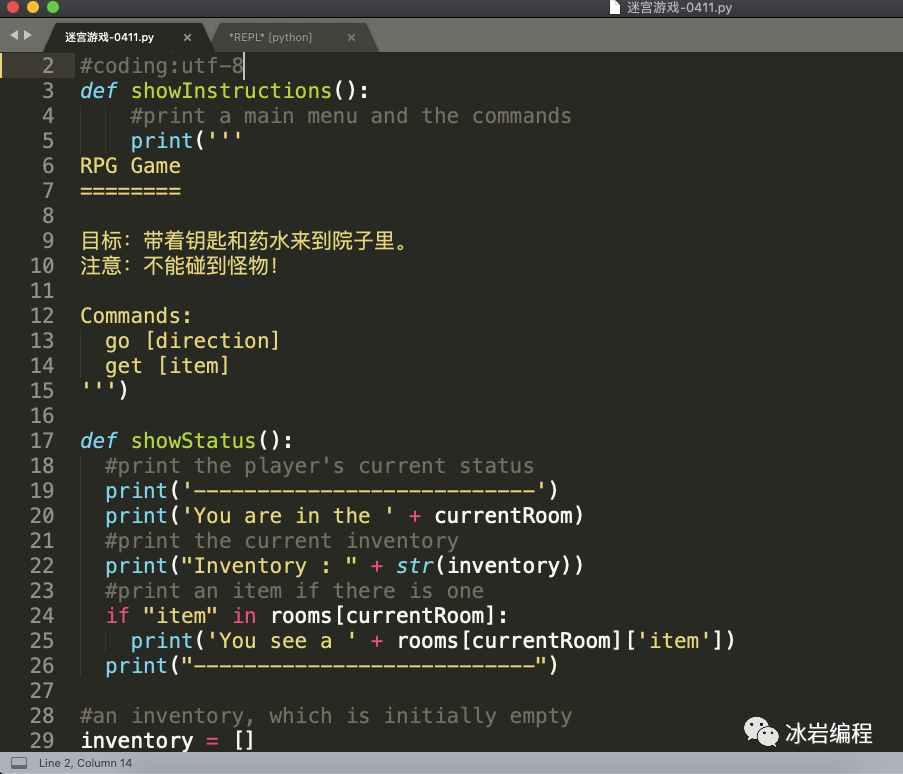Click the 迷宫游戏-0411.py window title
Viewport: 903px width, 774px height.
pyautogui.click(x=679, y=7)
